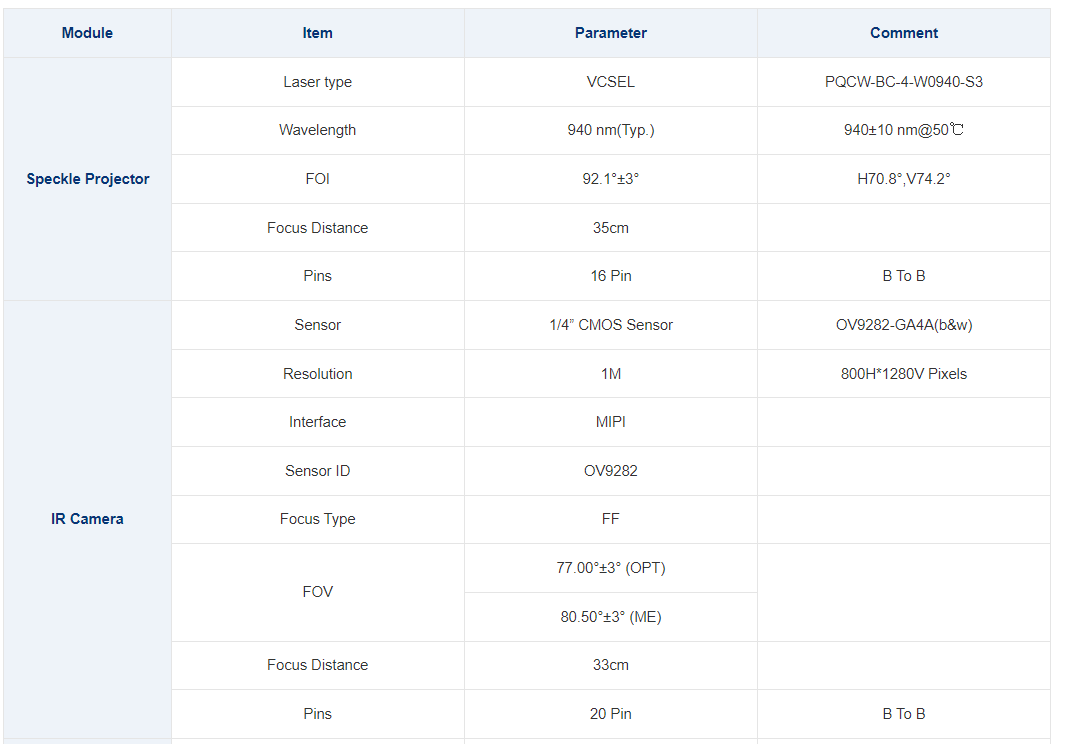Click the Item column header
The image size is (1067, 744).
pos(317,33)
